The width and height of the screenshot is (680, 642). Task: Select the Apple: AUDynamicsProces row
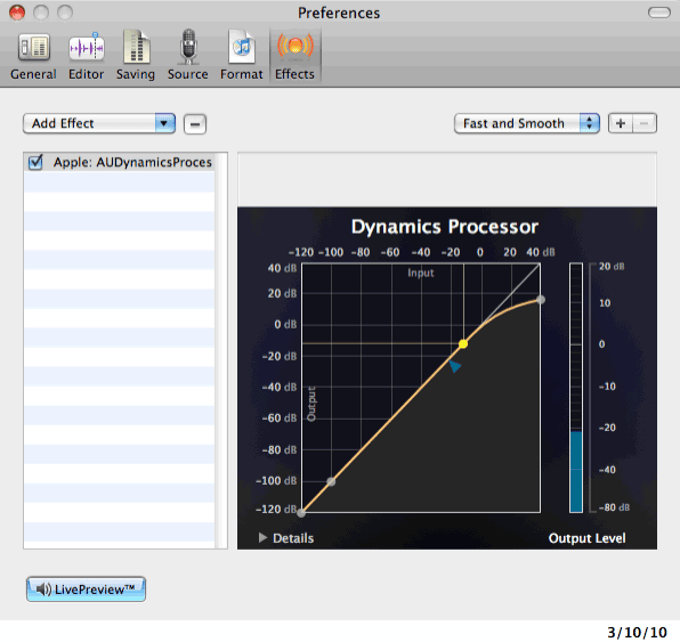click(119, 162)
